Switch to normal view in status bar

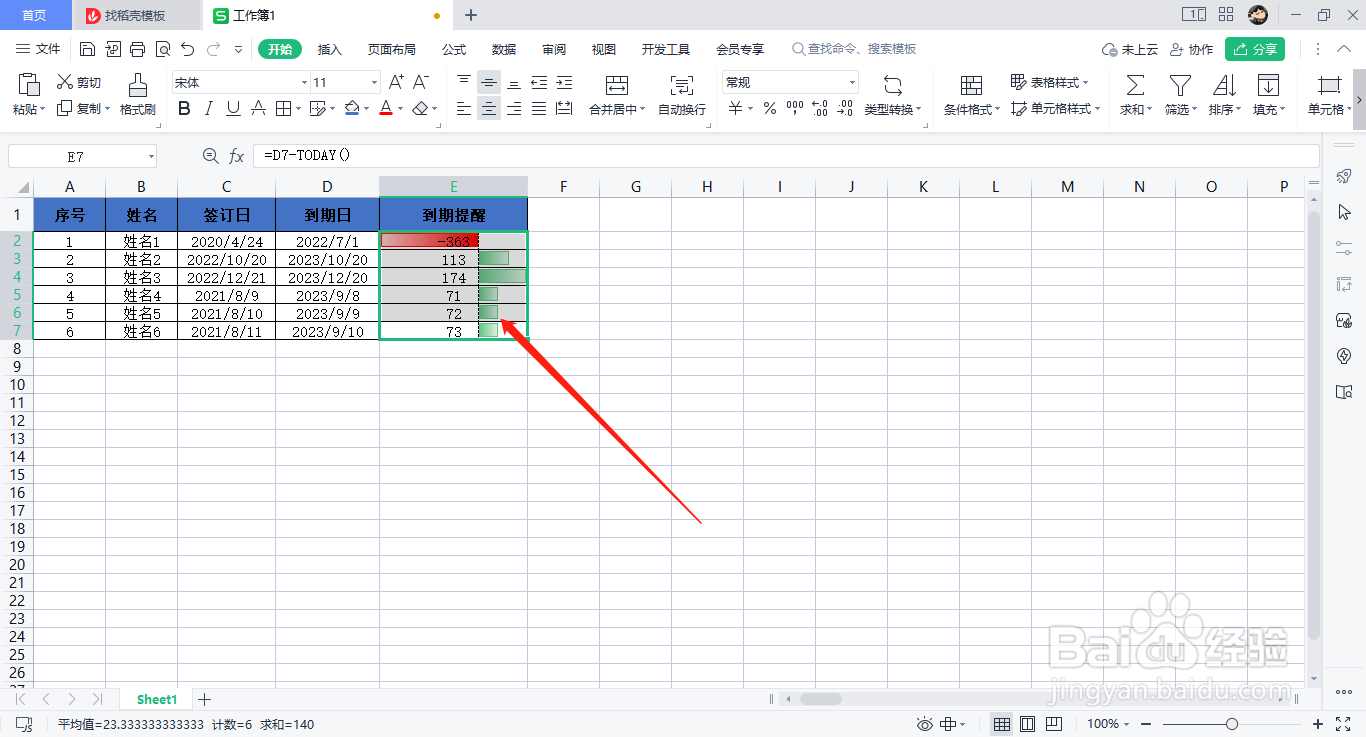(x=1001, y=724)
